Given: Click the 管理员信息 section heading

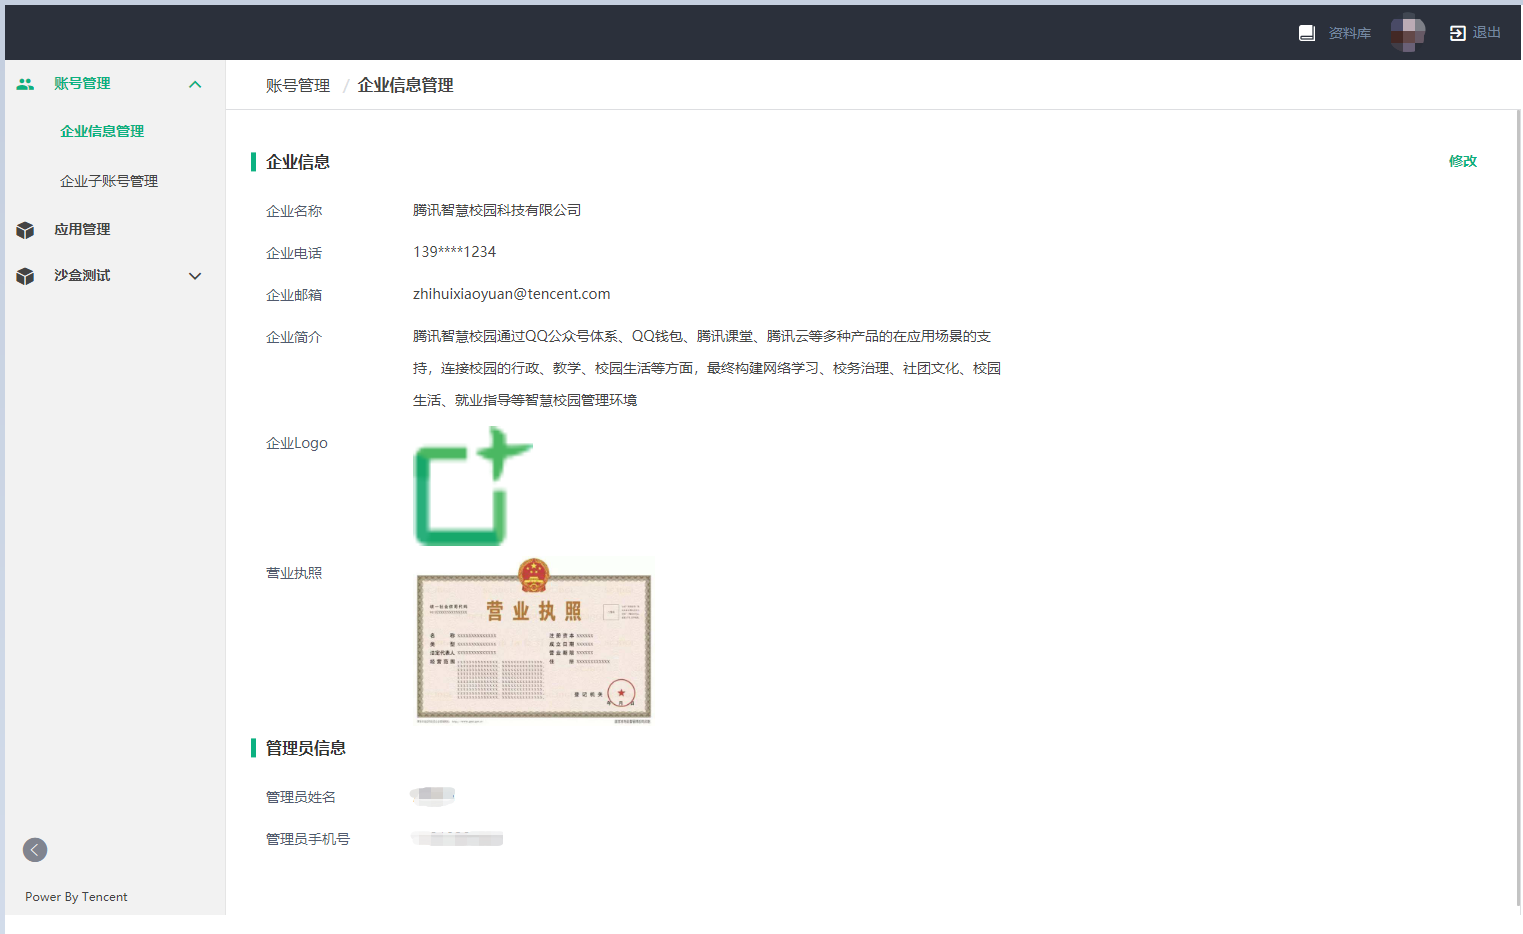Looking at the screenshot, I should click(306, 748).
